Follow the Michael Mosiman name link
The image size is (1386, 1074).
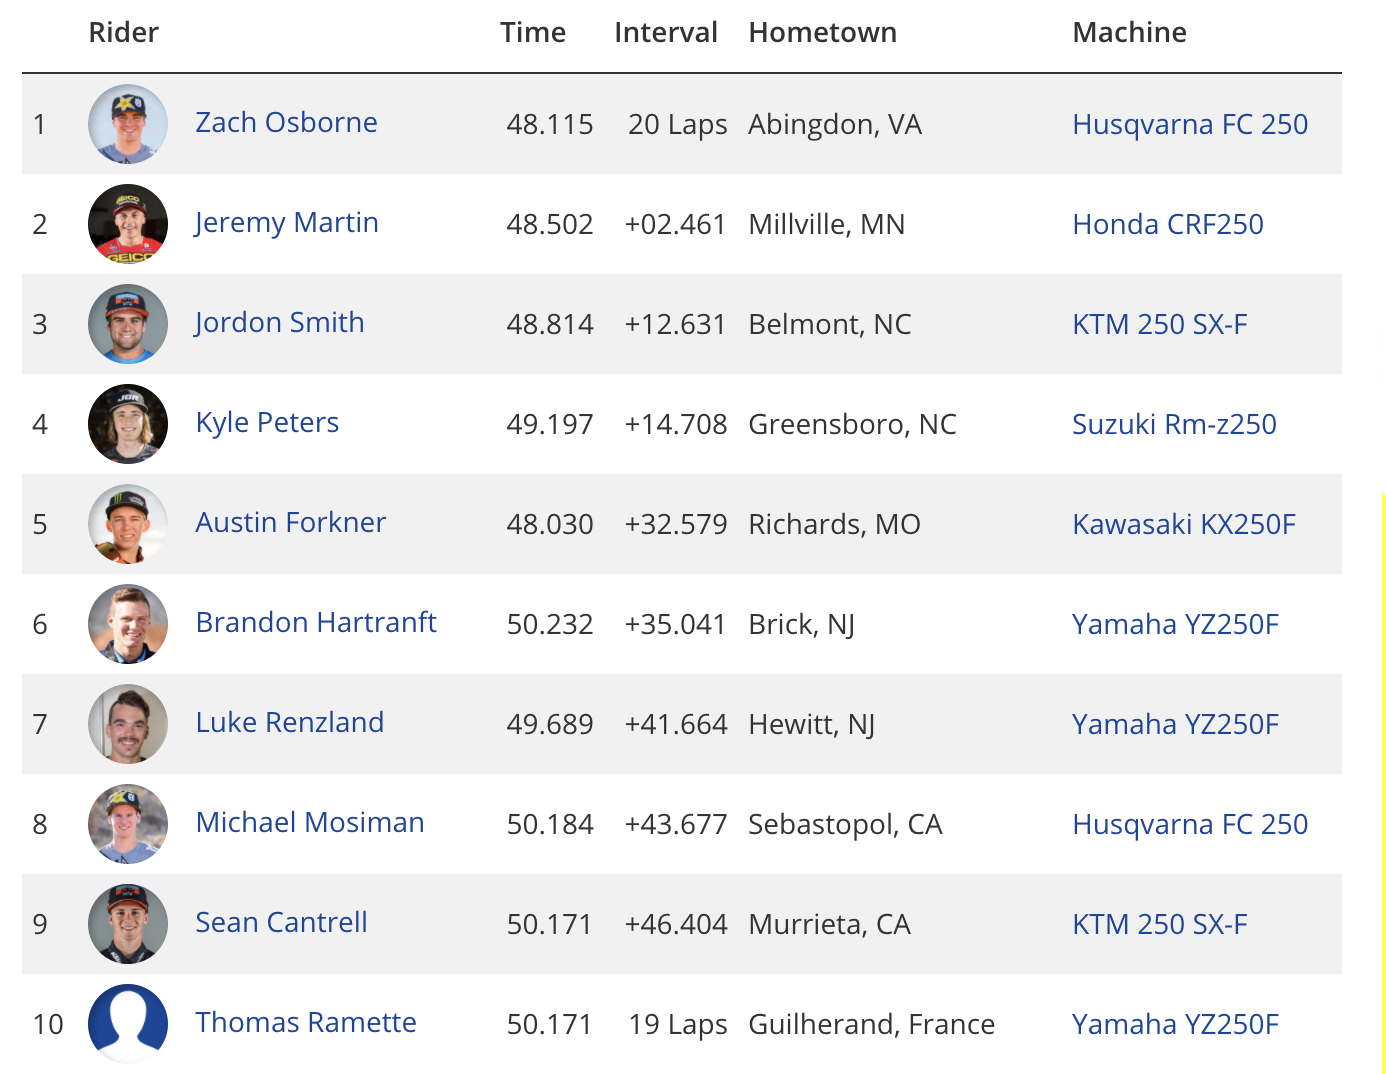click(310, 822)
